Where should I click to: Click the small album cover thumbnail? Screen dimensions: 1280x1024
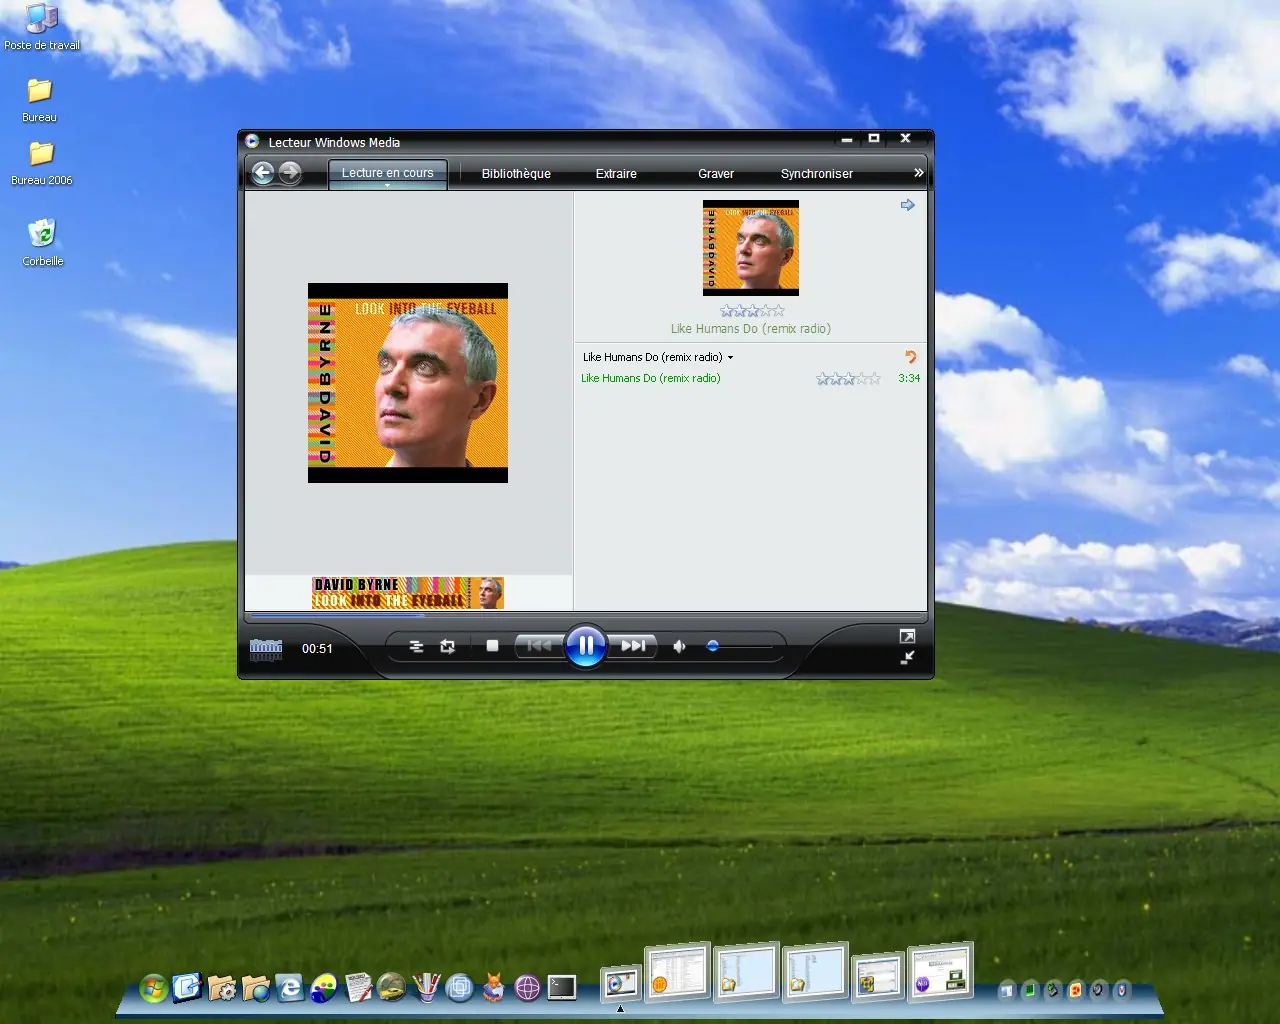coord(751,248)
